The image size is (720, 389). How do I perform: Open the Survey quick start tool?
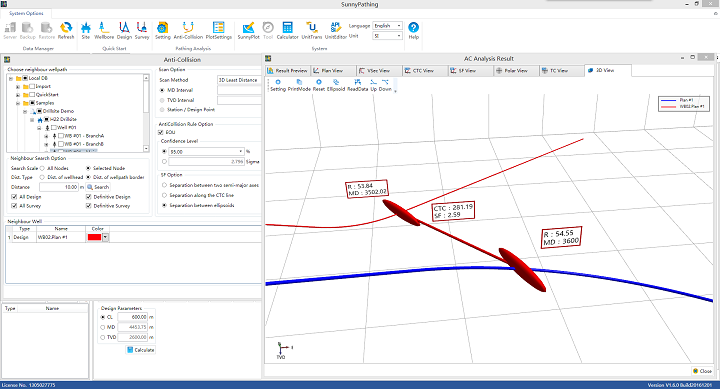tap(142, 31)
